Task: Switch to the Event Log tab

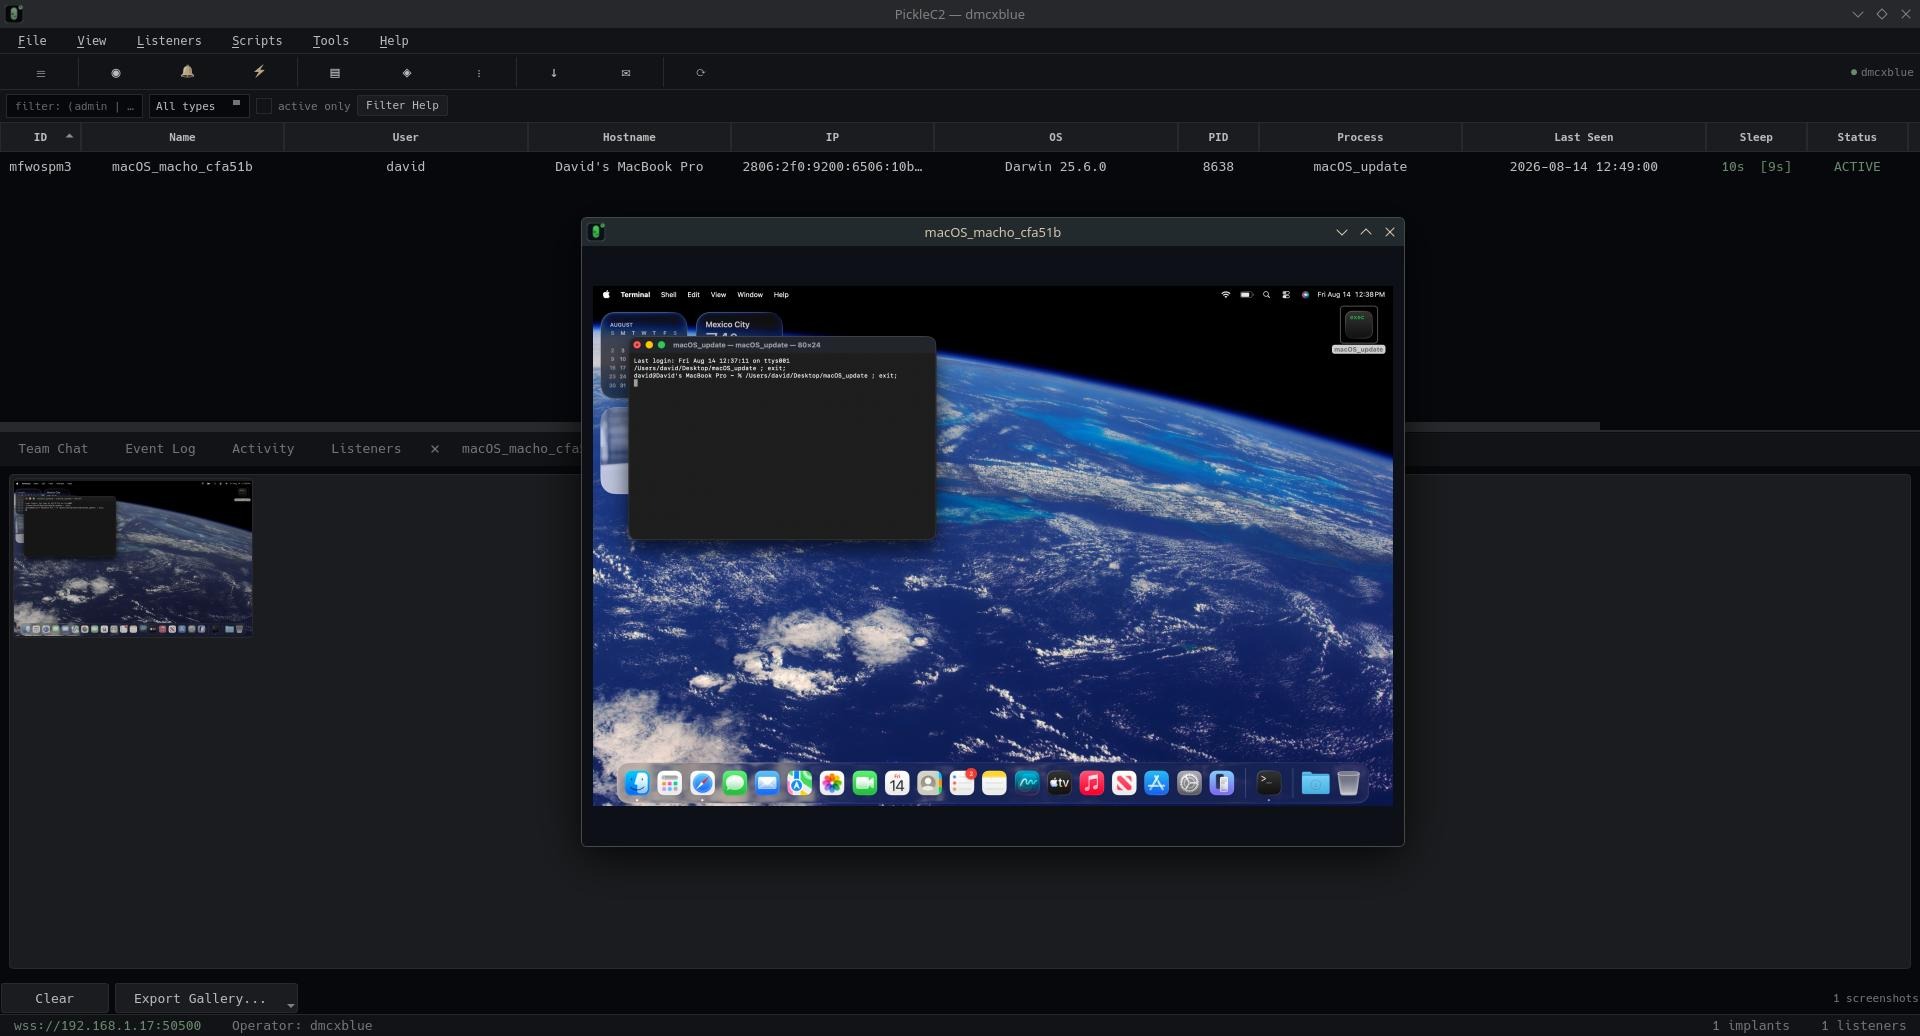Action: pyautogui.click(x=160, y=449)
